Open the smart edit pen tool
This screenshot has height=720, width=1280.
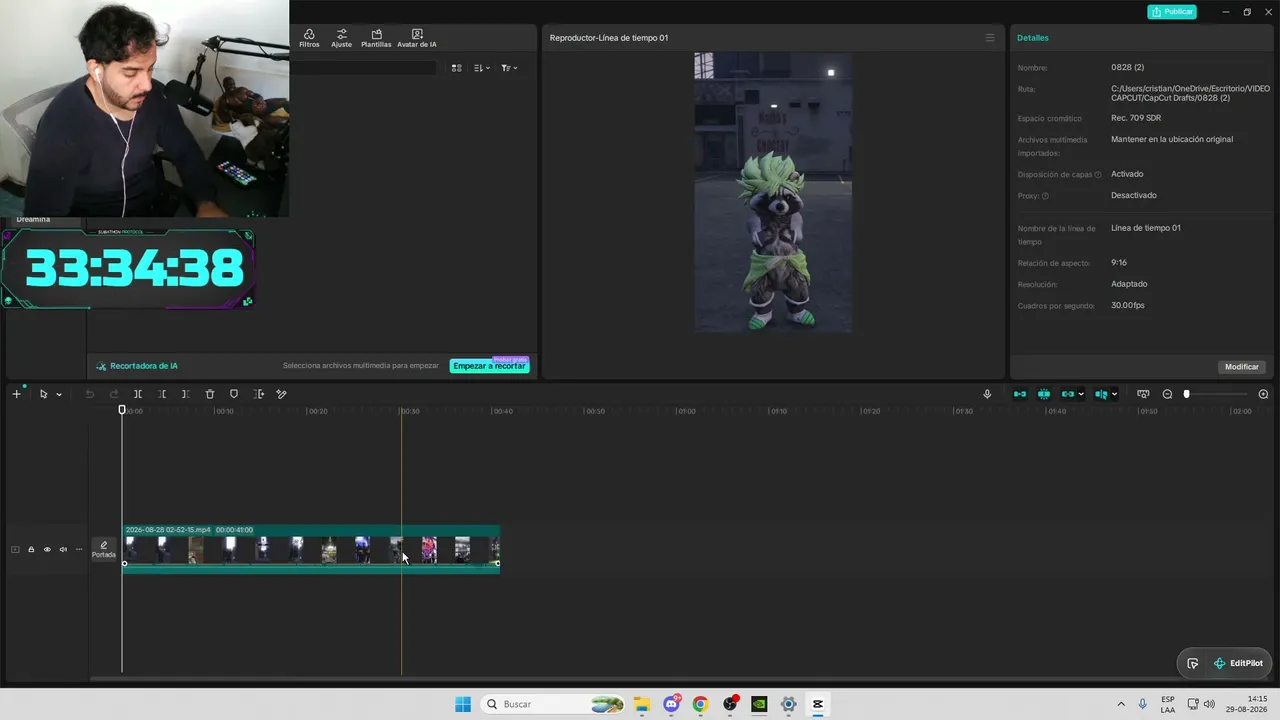coord(282,394)
